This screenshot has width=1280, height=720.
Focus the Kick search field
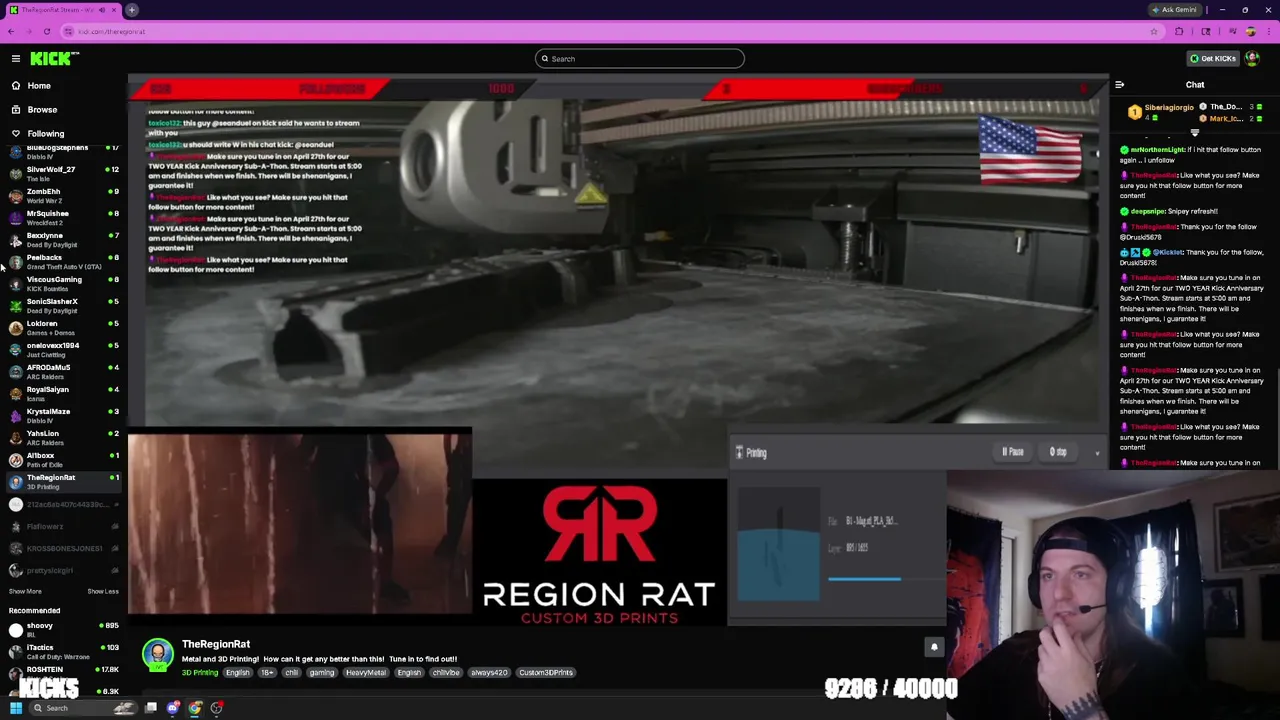(640, 59)
